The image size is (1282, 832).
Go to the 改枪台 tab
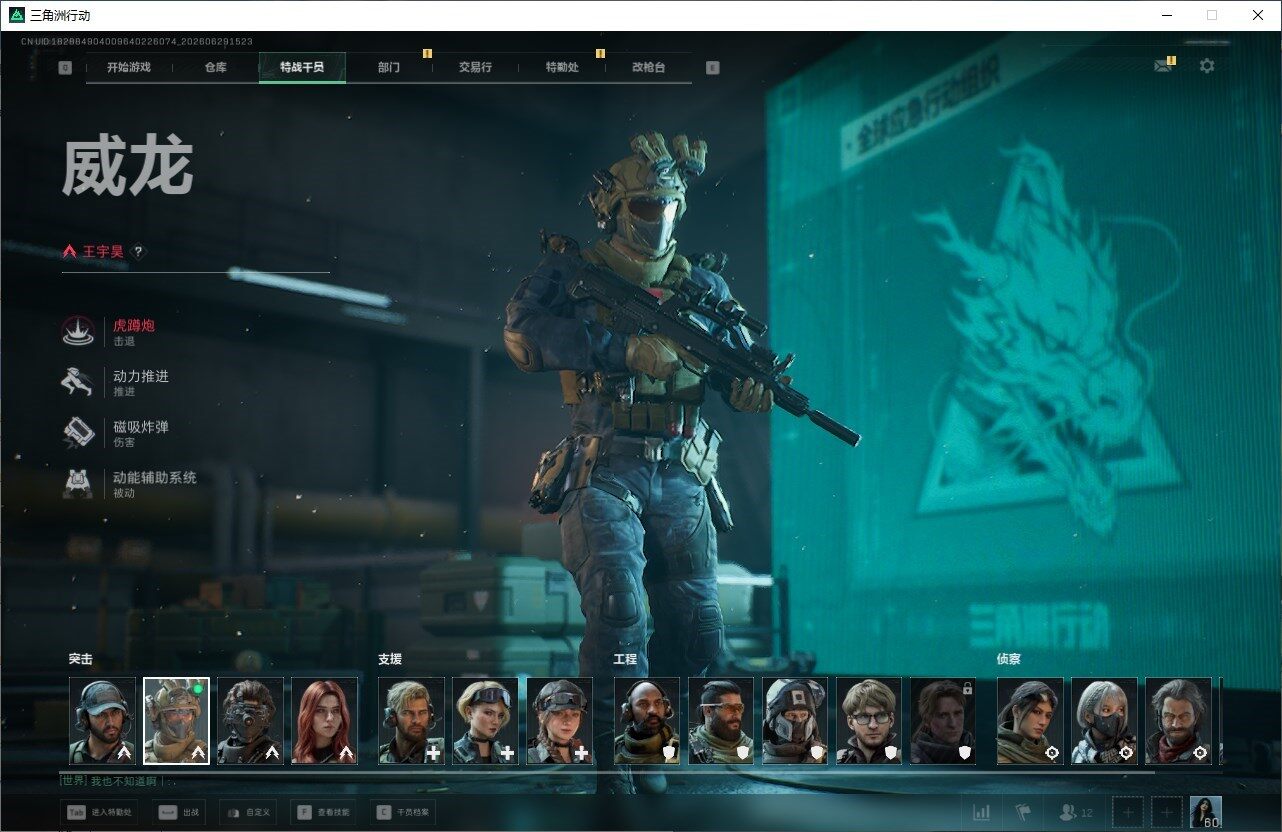click(648, 68)
